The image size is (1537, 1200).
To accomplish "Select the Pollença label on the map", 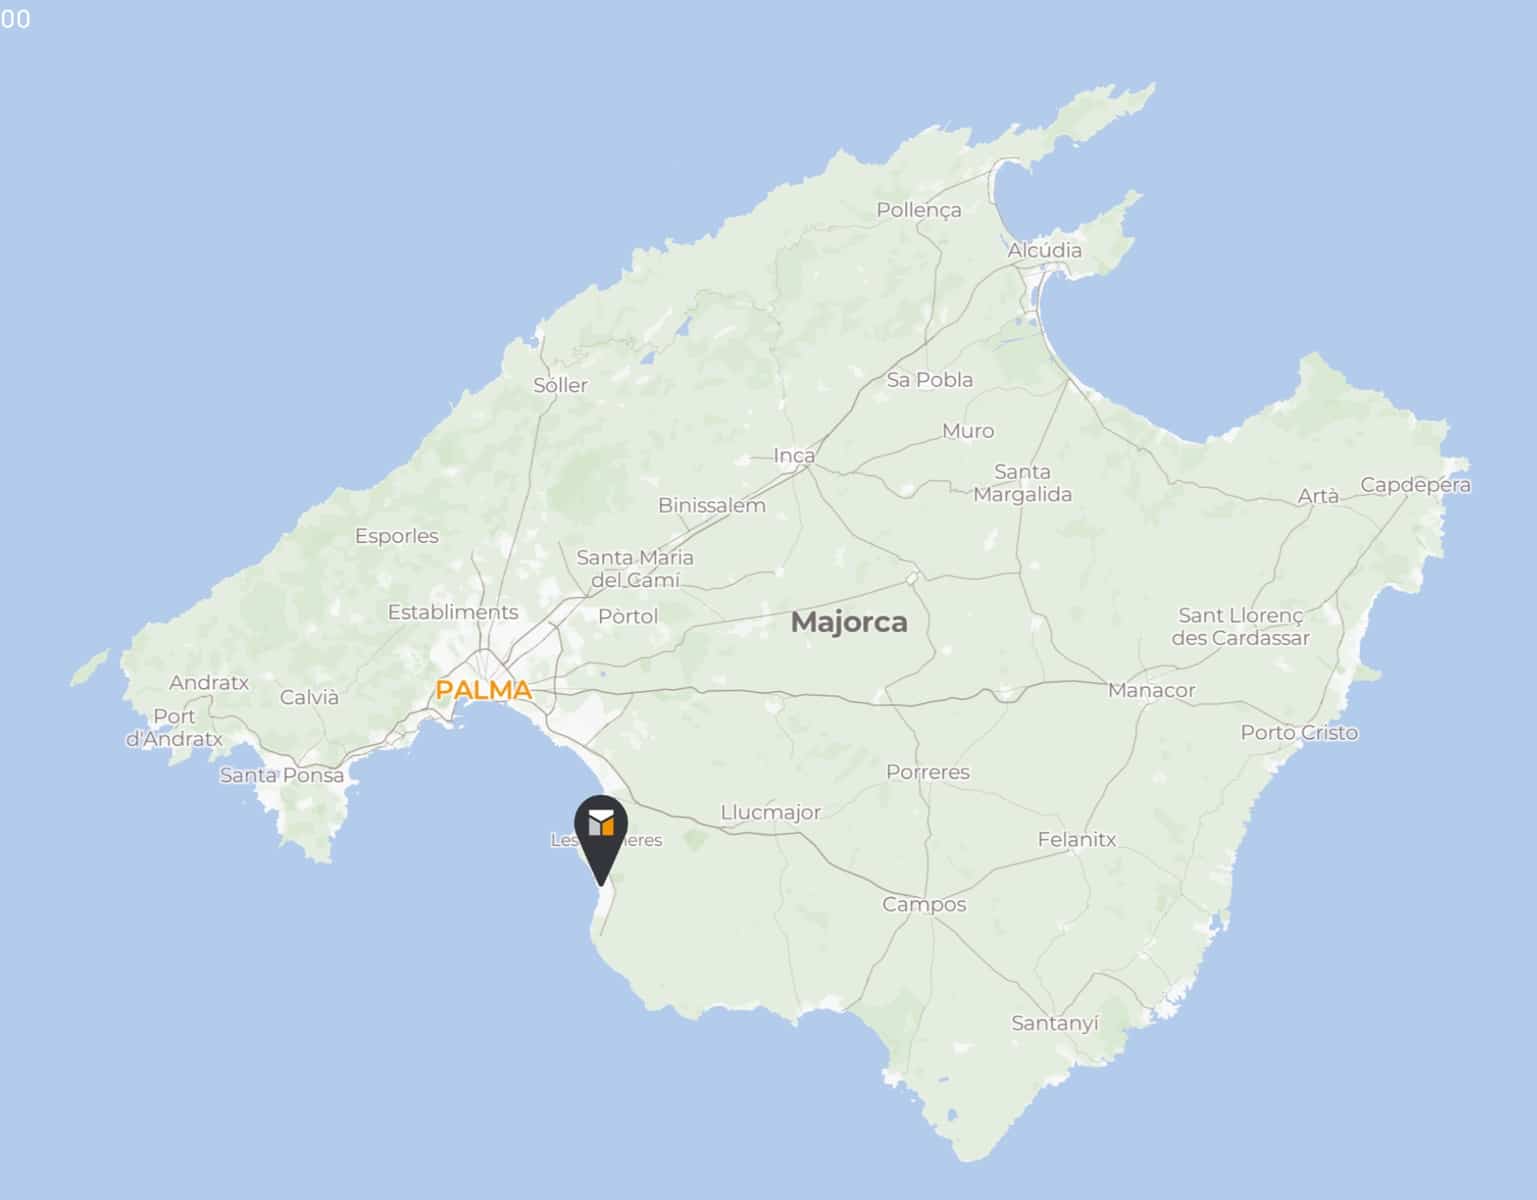I will 919,210.
